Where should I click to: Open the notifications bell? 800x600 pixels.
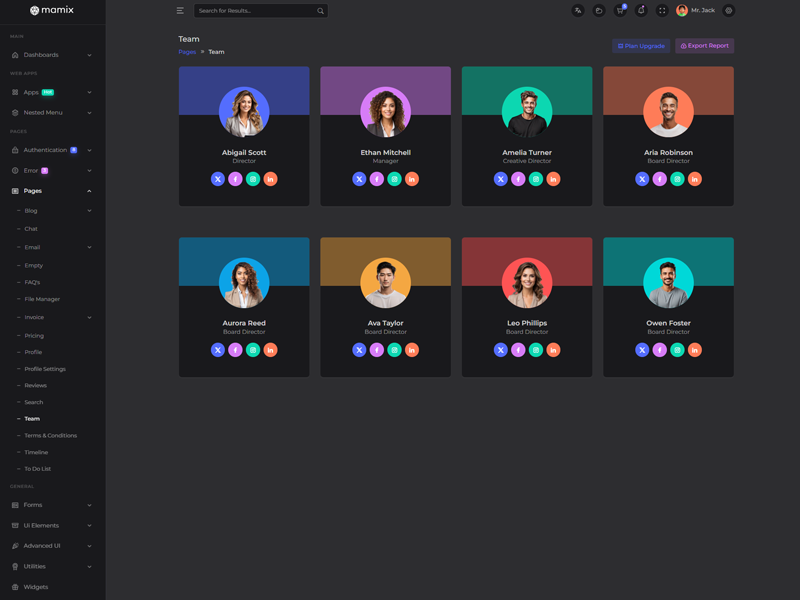(x=641, y=11)
